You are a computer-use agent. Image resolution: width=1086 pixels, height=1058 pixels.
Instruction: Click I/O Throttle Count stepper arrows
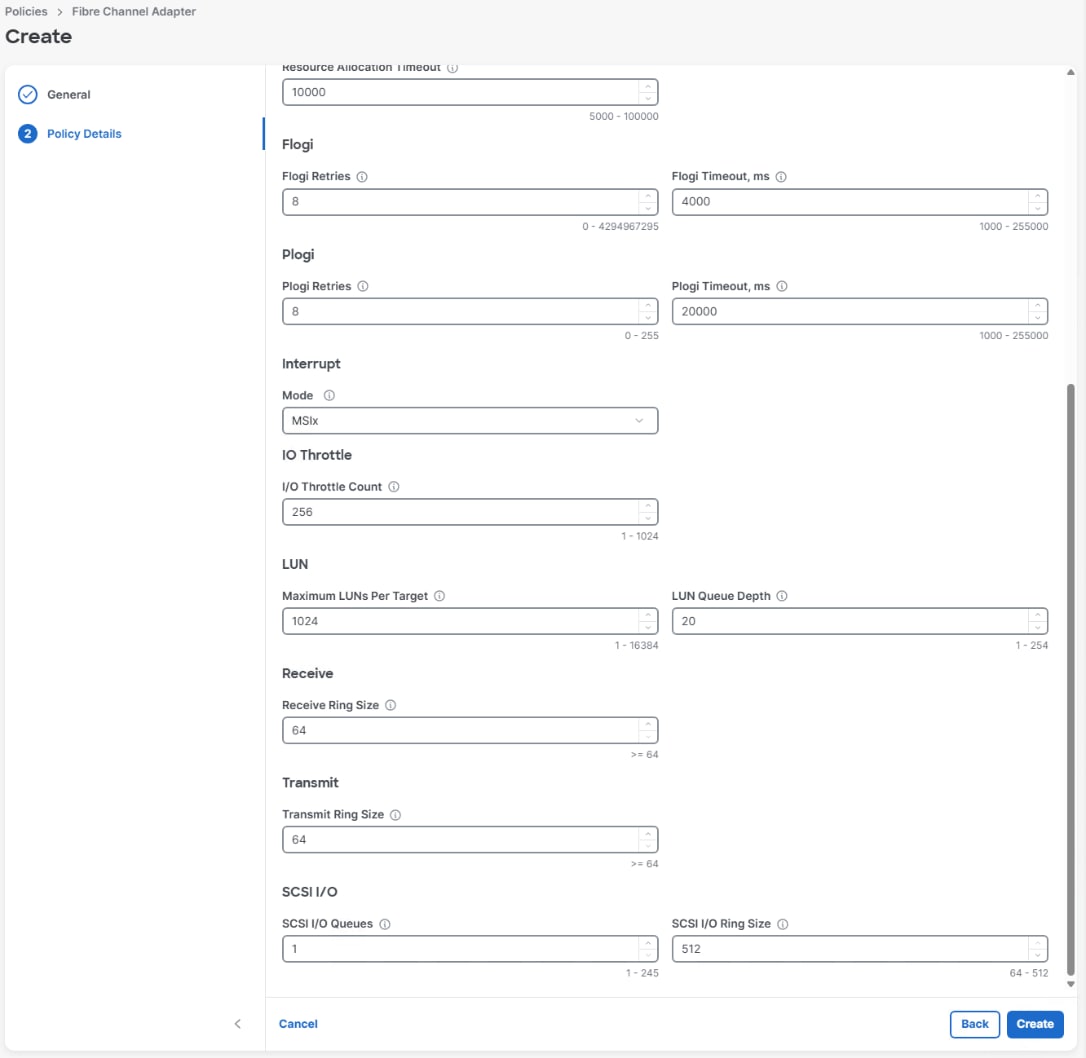point(648,512)
